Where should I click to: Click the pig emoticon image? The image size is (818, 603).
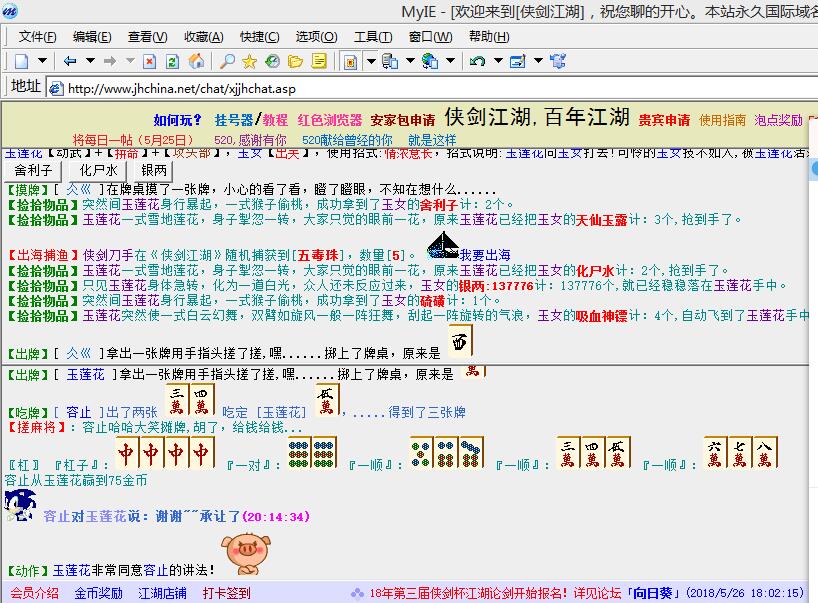(246, 554)
